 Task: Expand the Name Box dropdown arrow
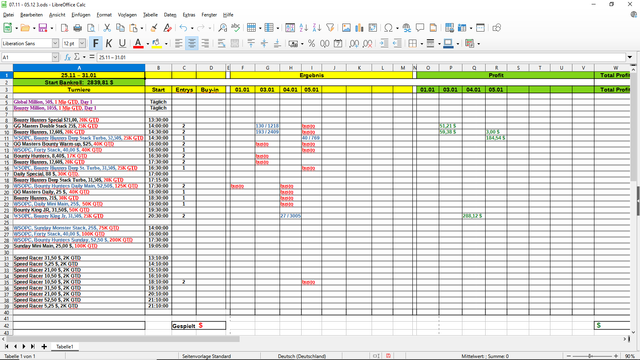55,57
